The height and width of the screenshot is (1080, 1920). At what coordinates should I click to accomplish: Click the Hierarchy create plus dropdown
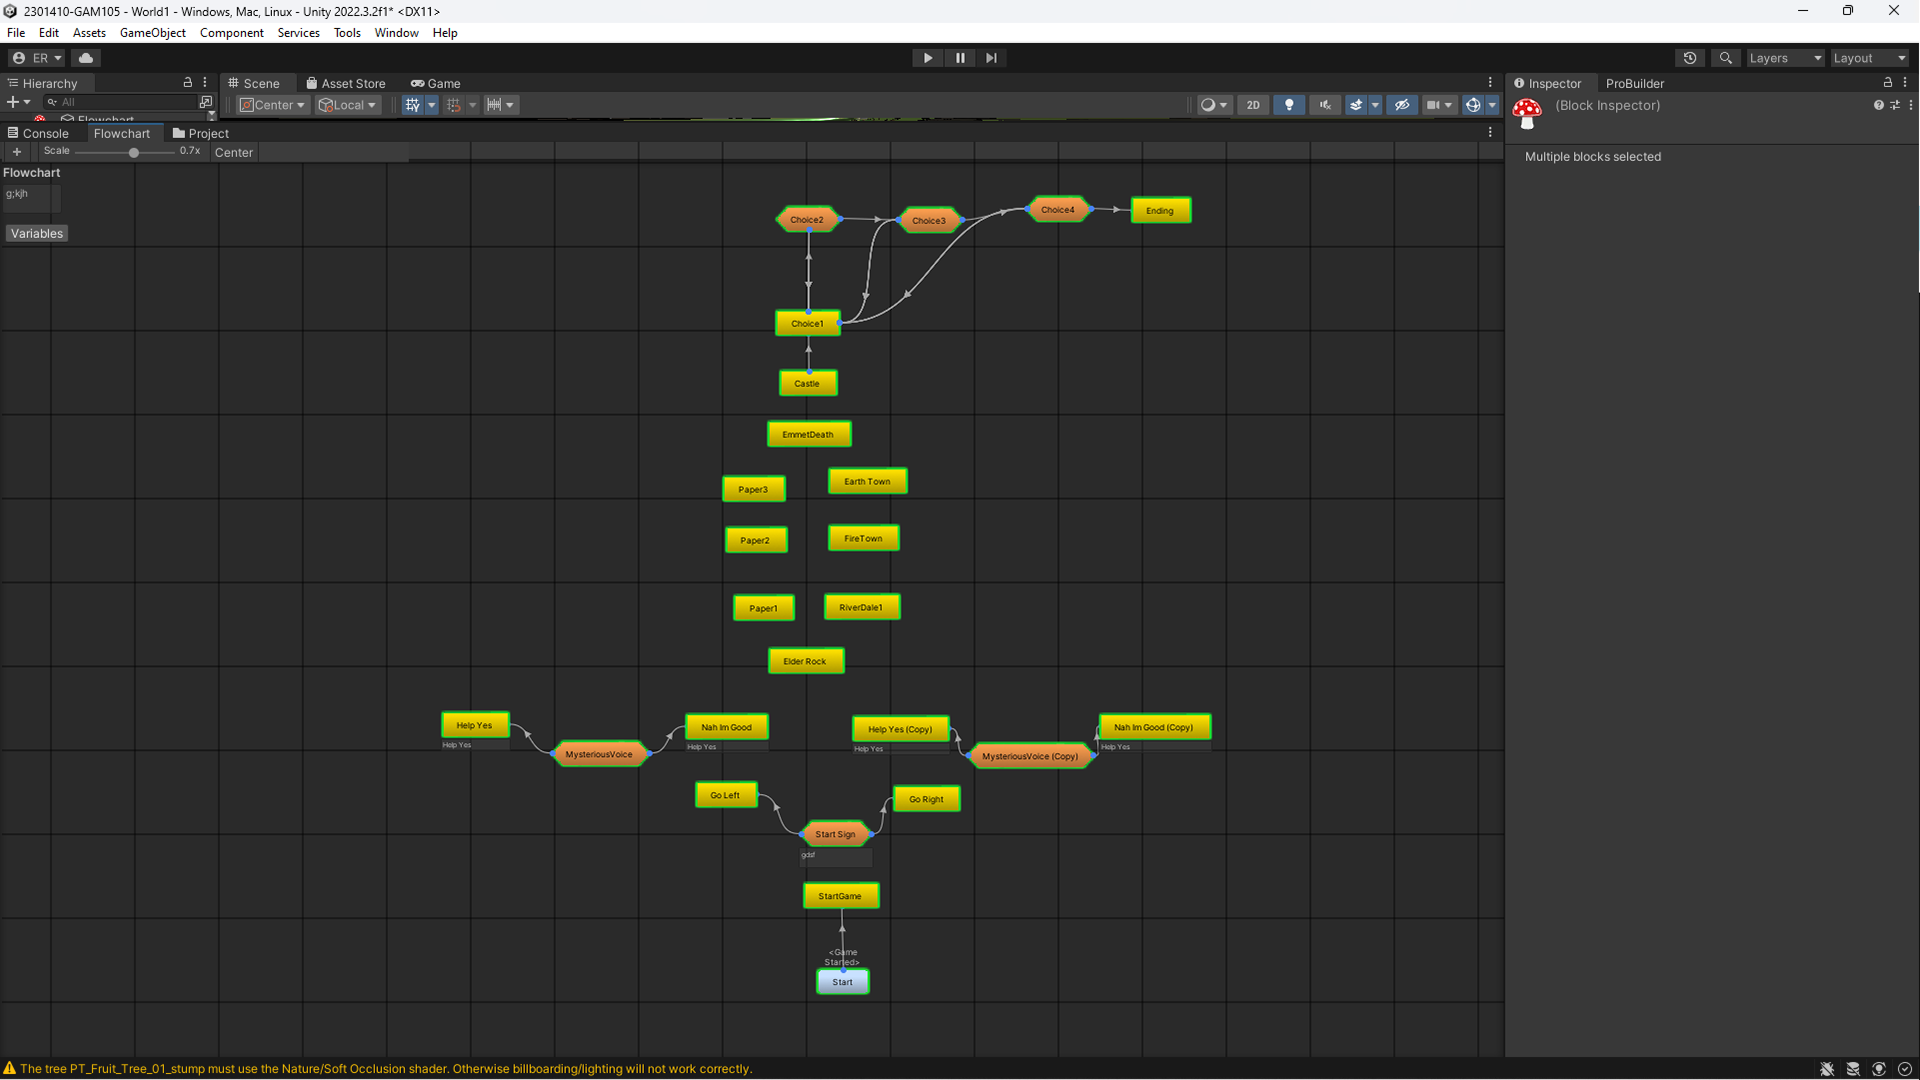point(18,102)
